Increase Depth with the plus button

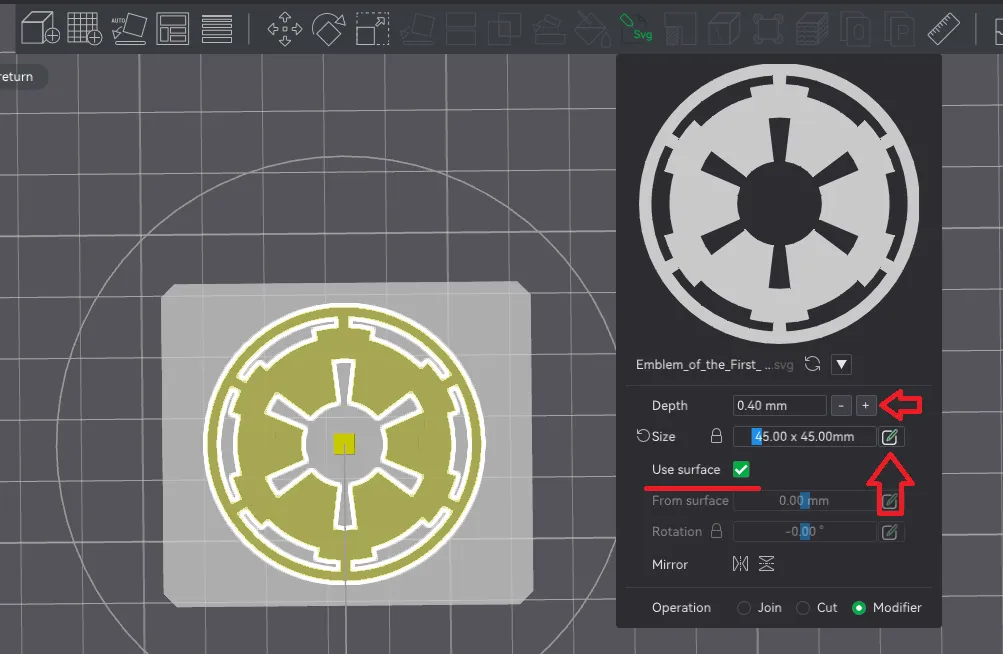(x=865, y=405)
